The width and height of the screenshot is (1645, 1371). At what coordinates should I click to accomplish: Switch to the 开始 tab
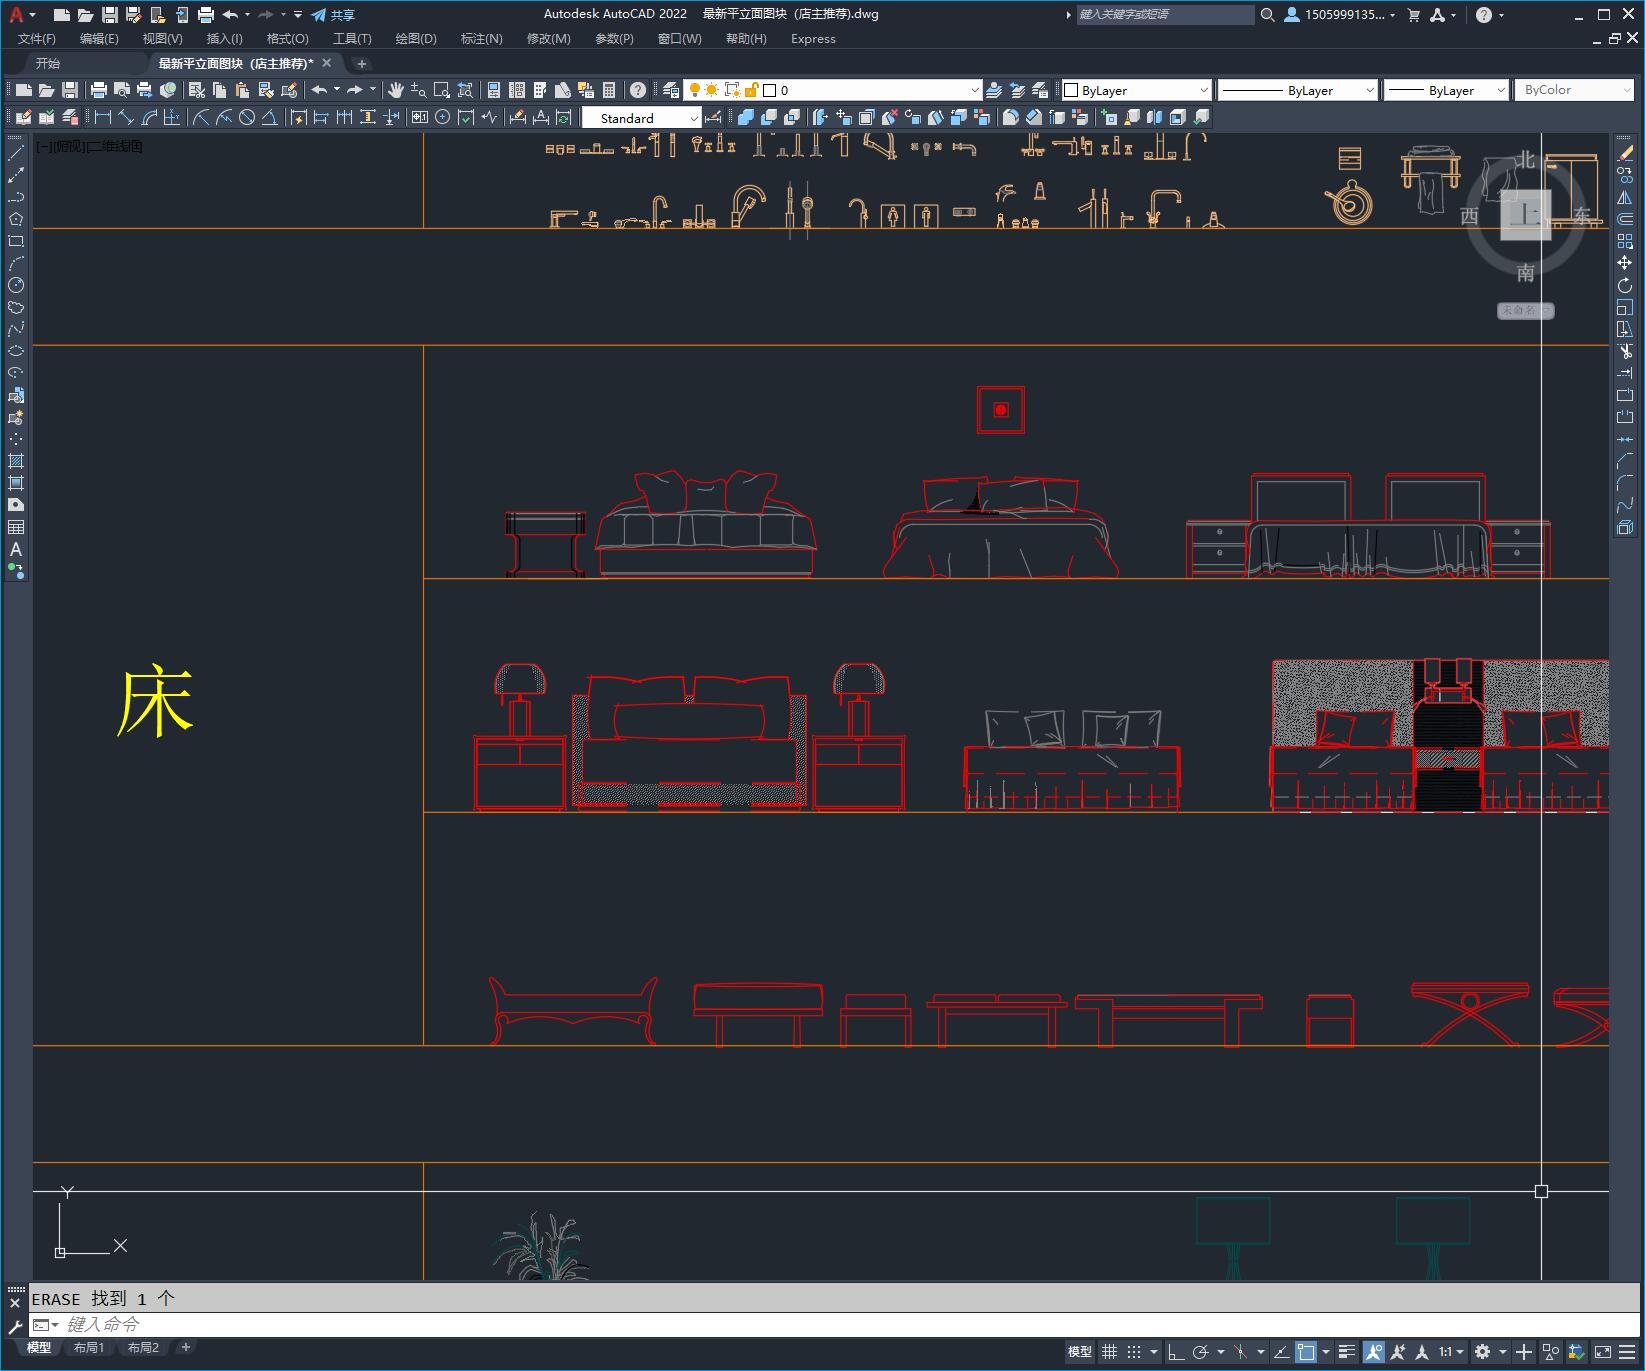click(x=48, y=63)
